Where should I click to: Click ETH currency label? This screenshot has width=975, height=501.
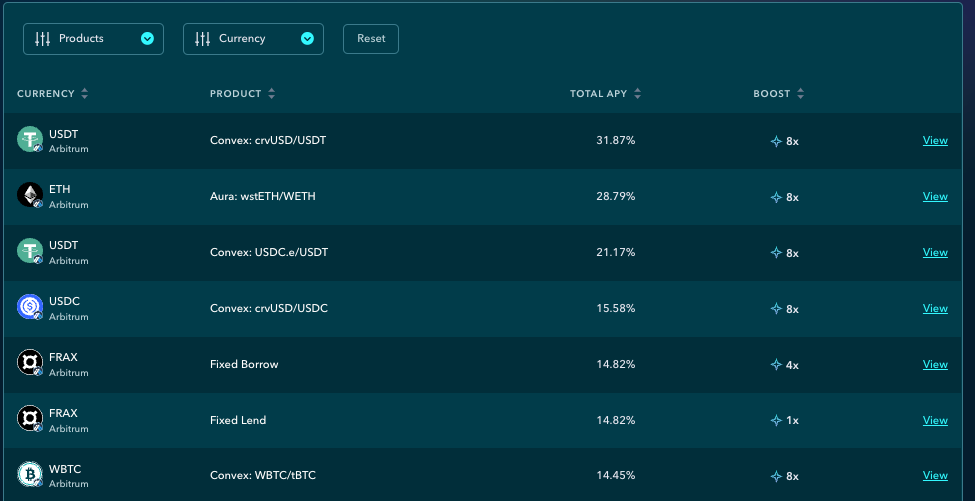60,189
